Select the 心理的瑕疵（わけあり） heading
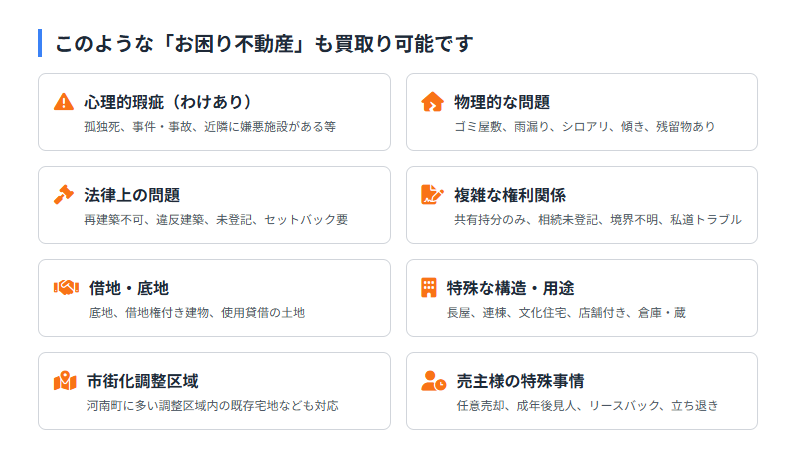The width and height of the screenshot is (795, 459). pos(168,102)
